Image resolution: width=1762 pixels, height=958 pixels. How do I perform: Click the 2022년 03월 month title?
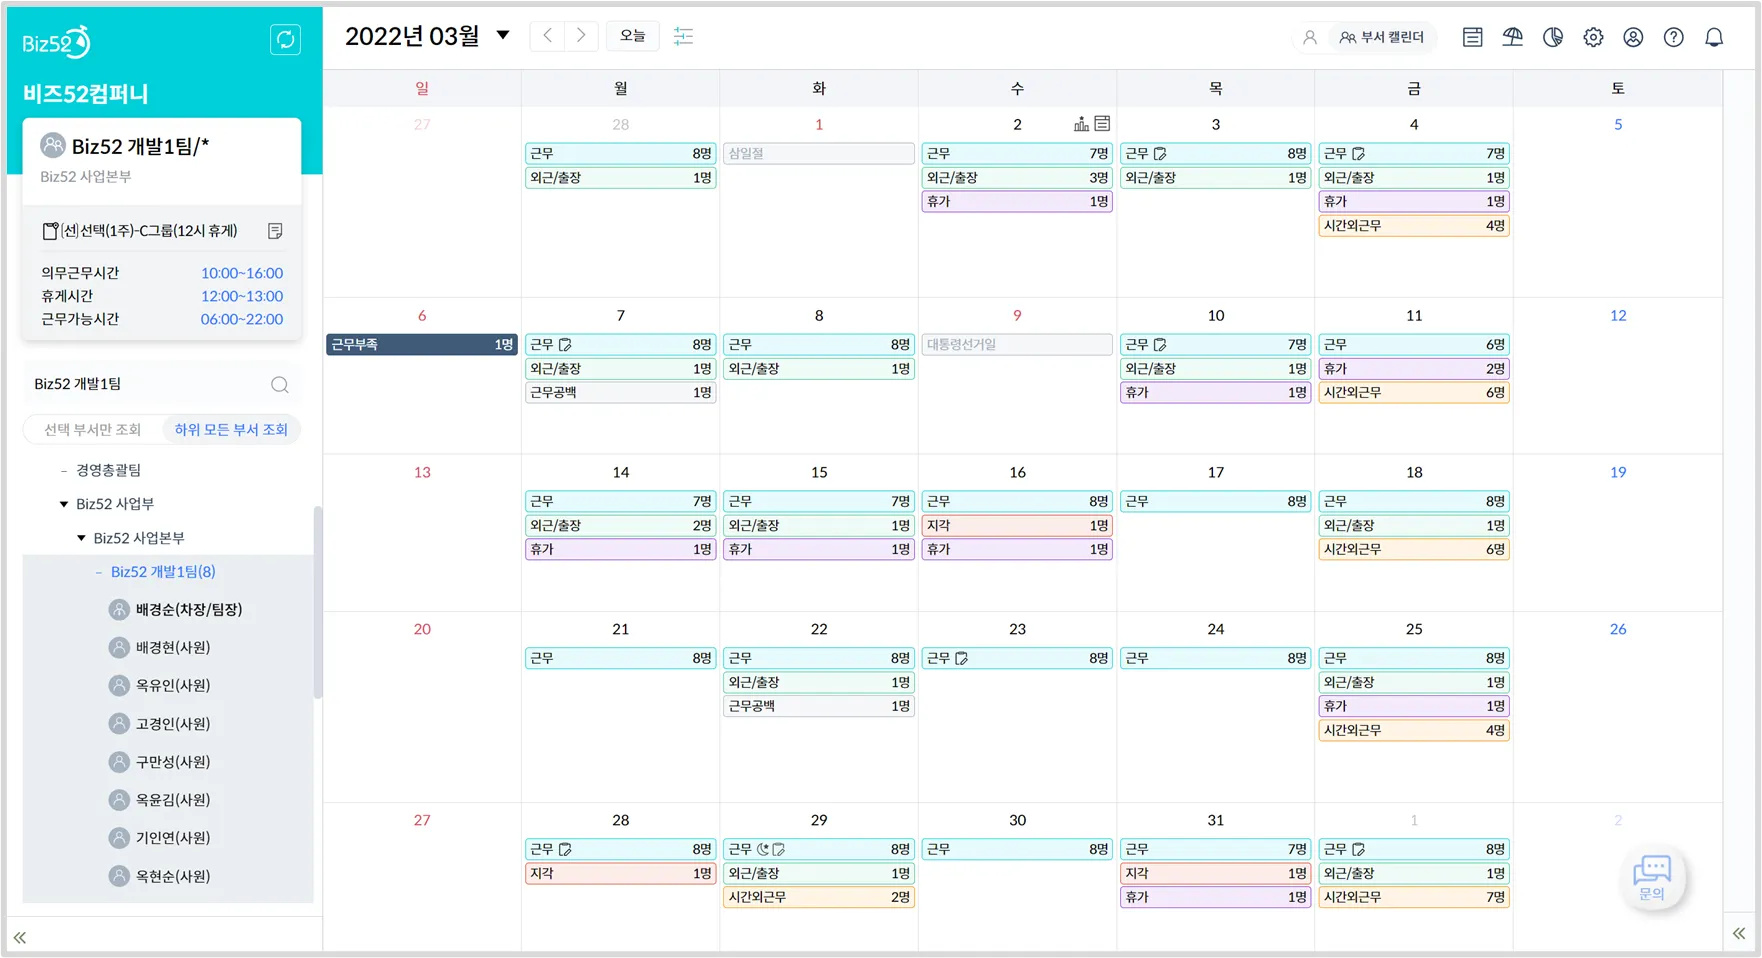click(412, 36)
